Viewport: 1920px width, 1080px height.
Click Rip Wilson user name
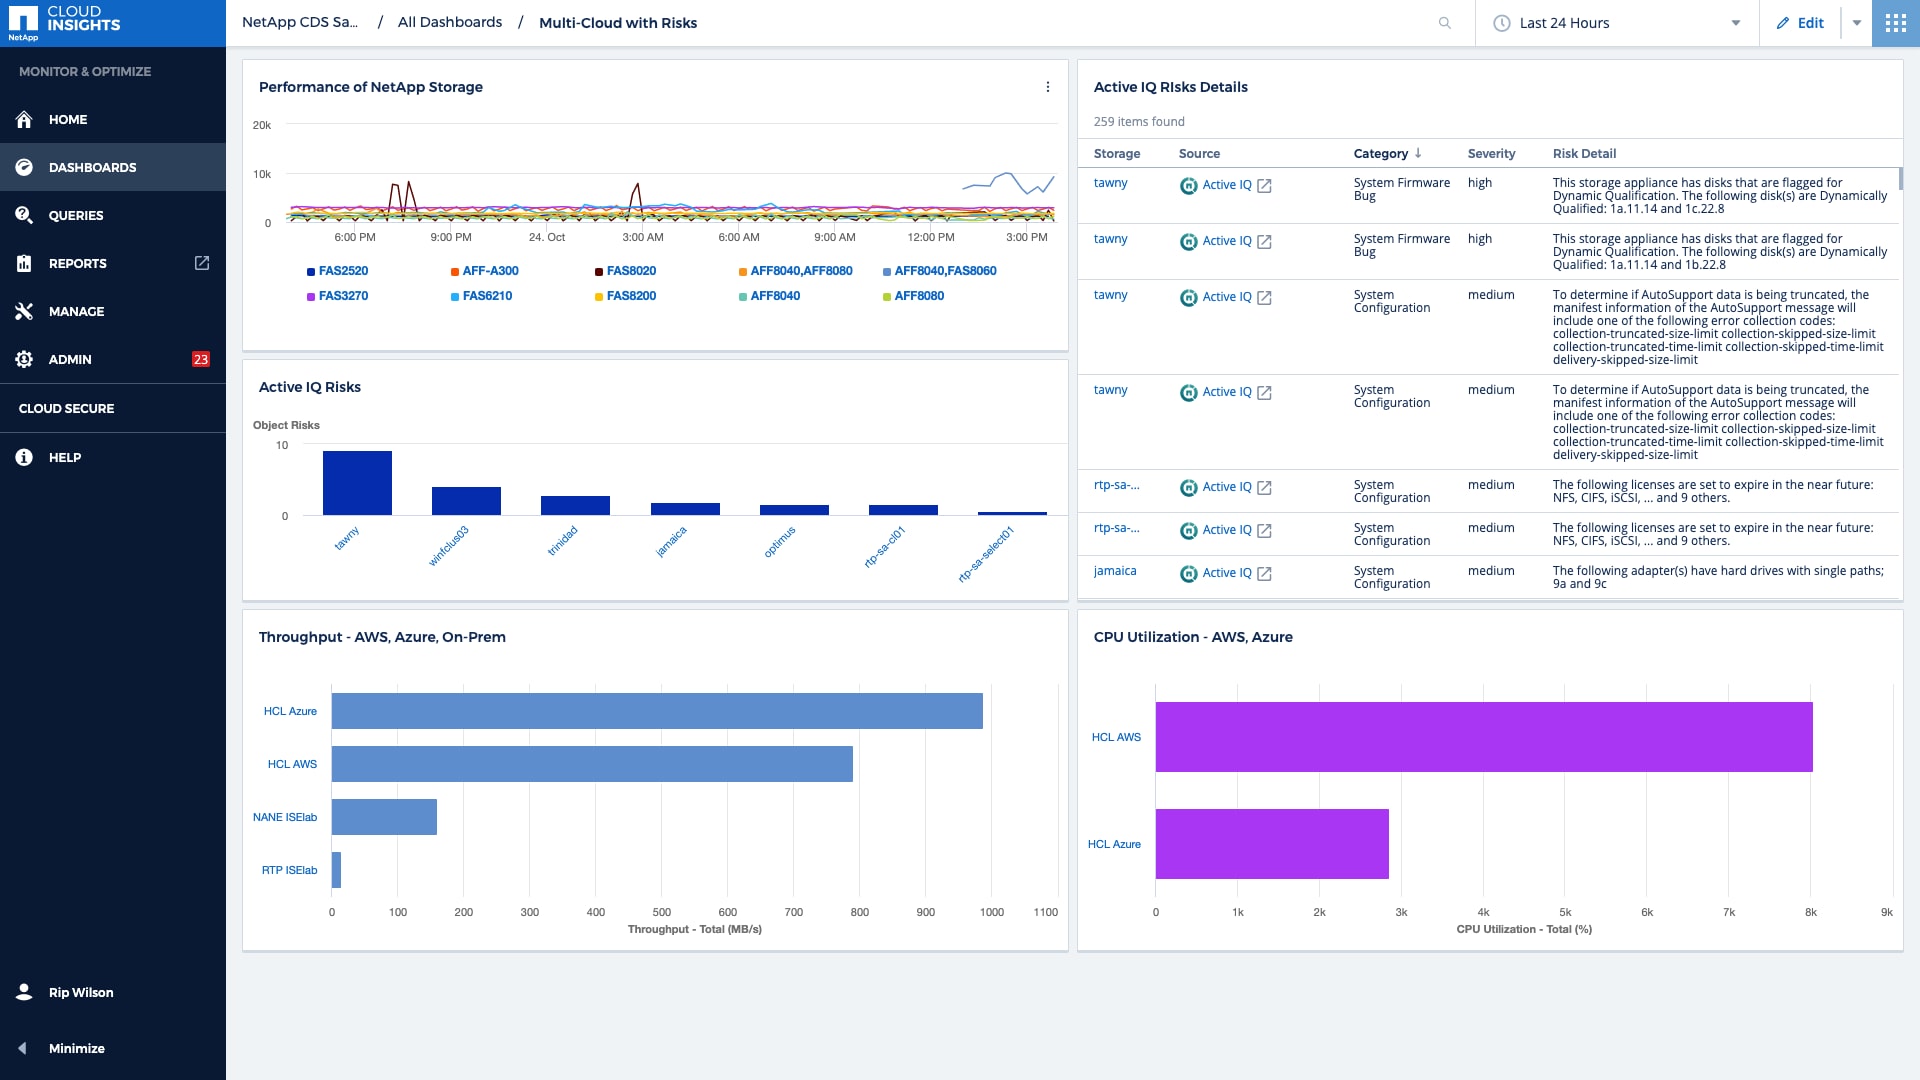[81, 993]
